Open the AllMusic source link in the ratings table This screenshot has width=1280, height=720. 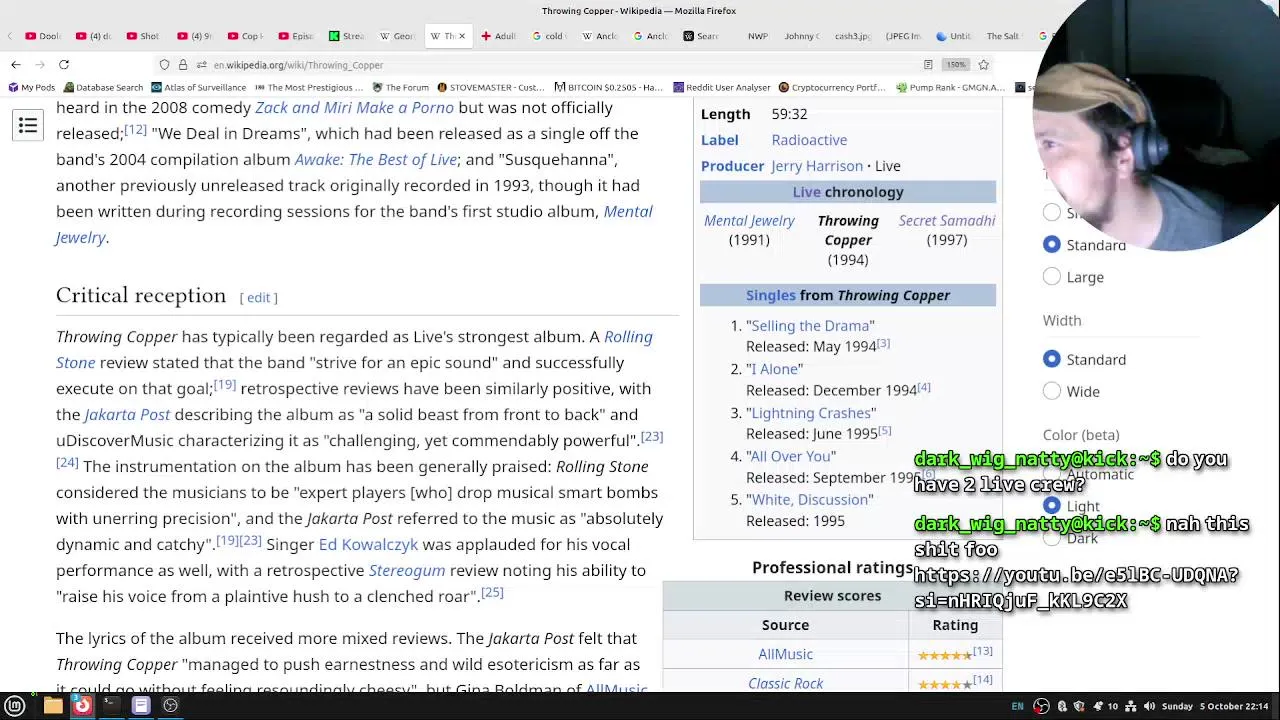tap(785, 654)
